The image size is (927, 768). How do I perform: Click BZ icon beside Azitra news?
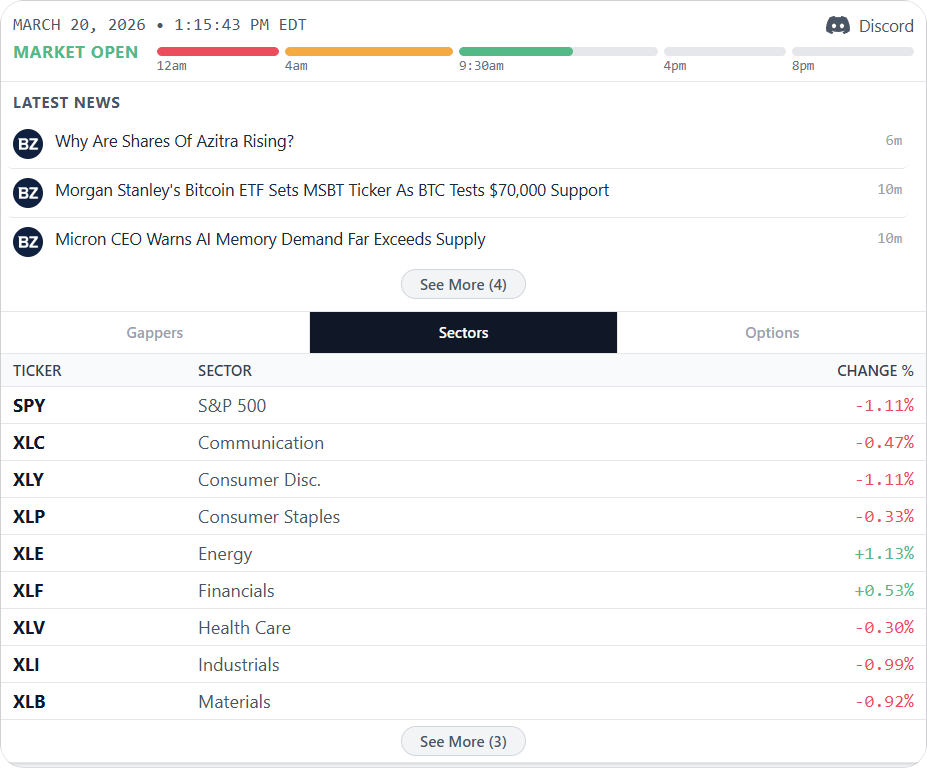click(x=28, y=144)
